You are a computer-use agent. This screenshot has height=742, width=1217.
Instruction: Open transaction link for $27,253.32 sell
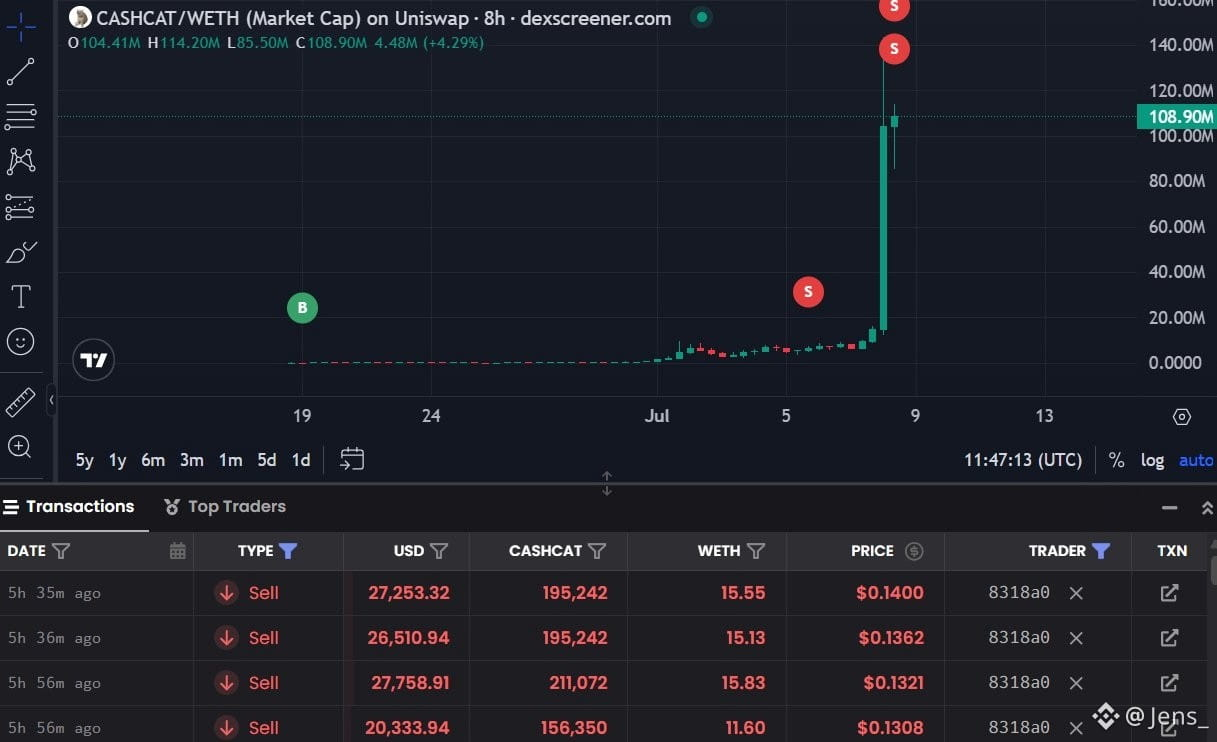[x=1169, y=593]
